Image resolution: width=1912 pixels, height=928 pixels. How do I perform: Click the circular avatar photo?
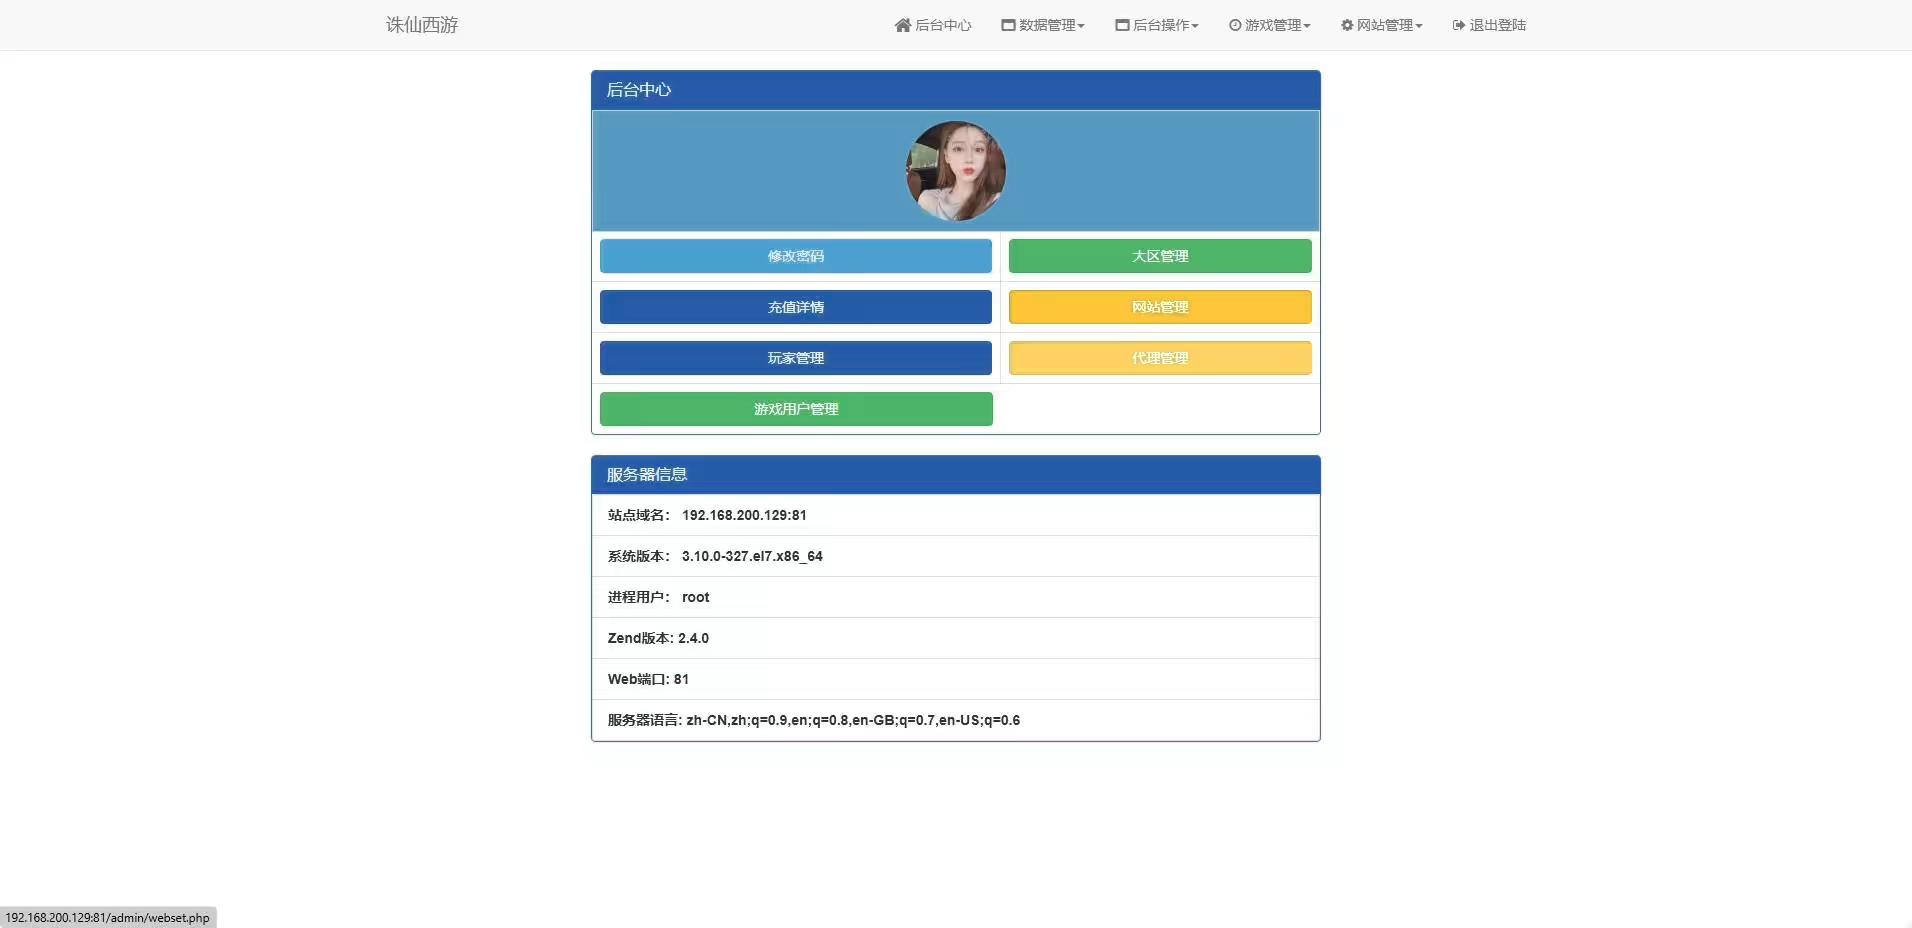pos(956,171)
